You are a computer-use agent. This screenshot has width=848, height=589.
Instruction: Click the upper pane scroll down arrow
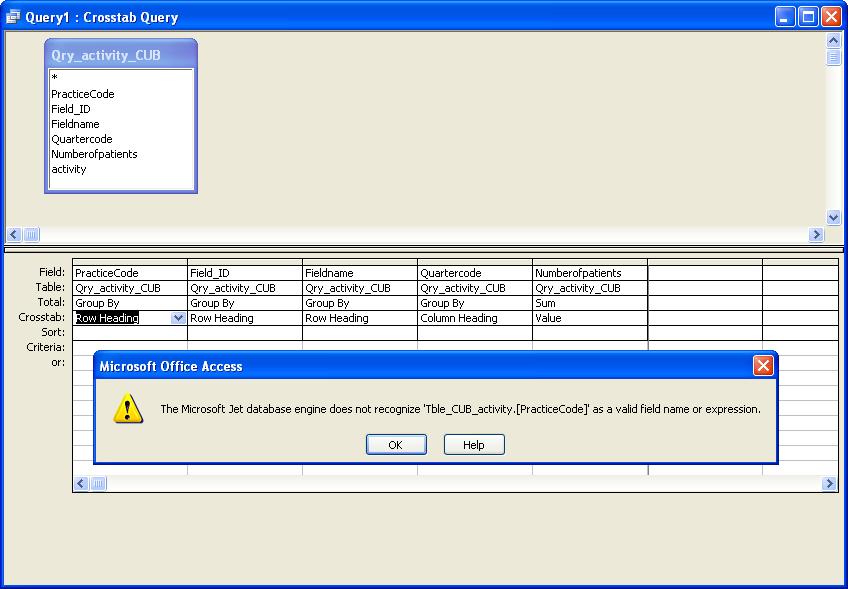pyautogui.click(x=833, y=217)
